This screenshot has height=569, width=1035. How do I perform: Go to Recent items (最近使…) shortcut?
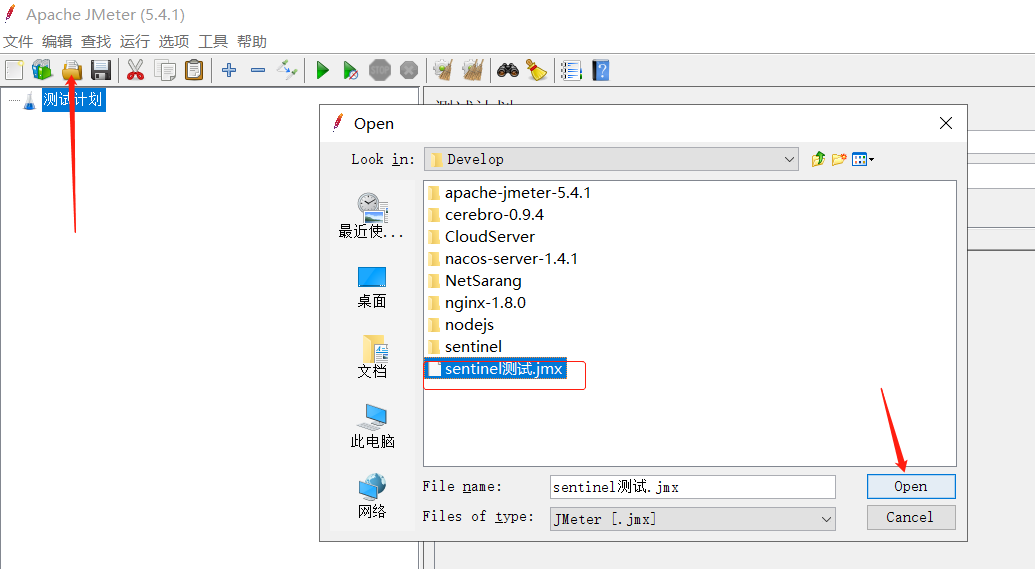point(372,216)
